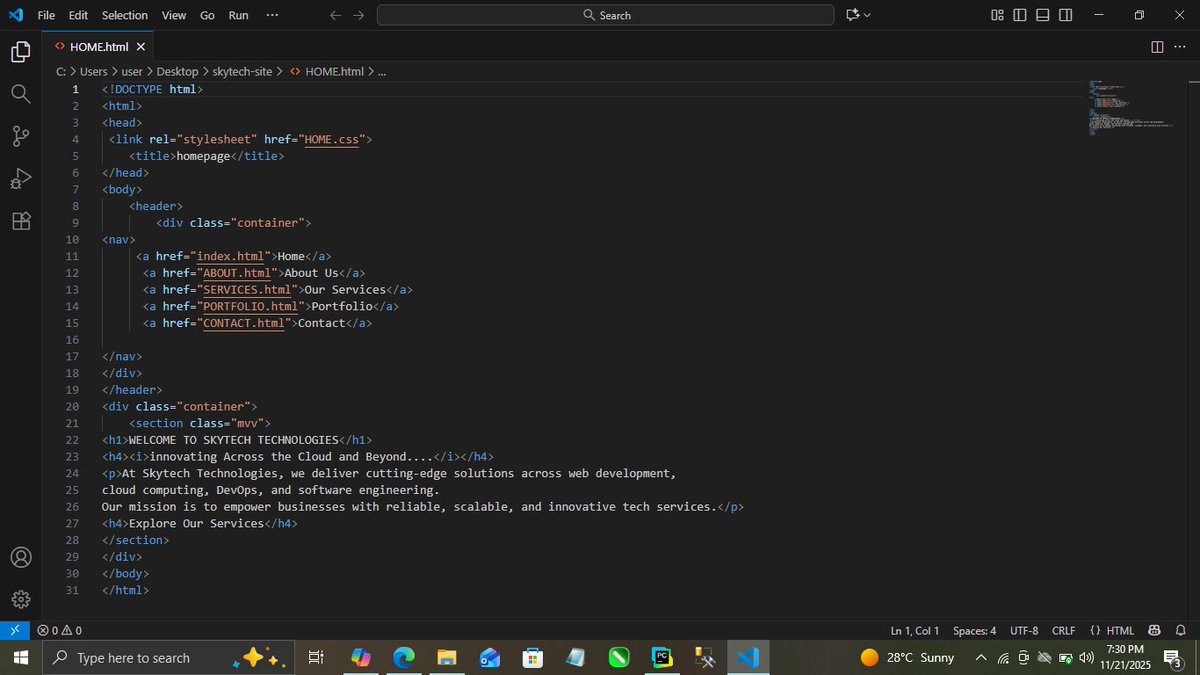Open the Explorer view in activity bar
Viewport: 1200px width, 675px height.
(x=21, y=52)
